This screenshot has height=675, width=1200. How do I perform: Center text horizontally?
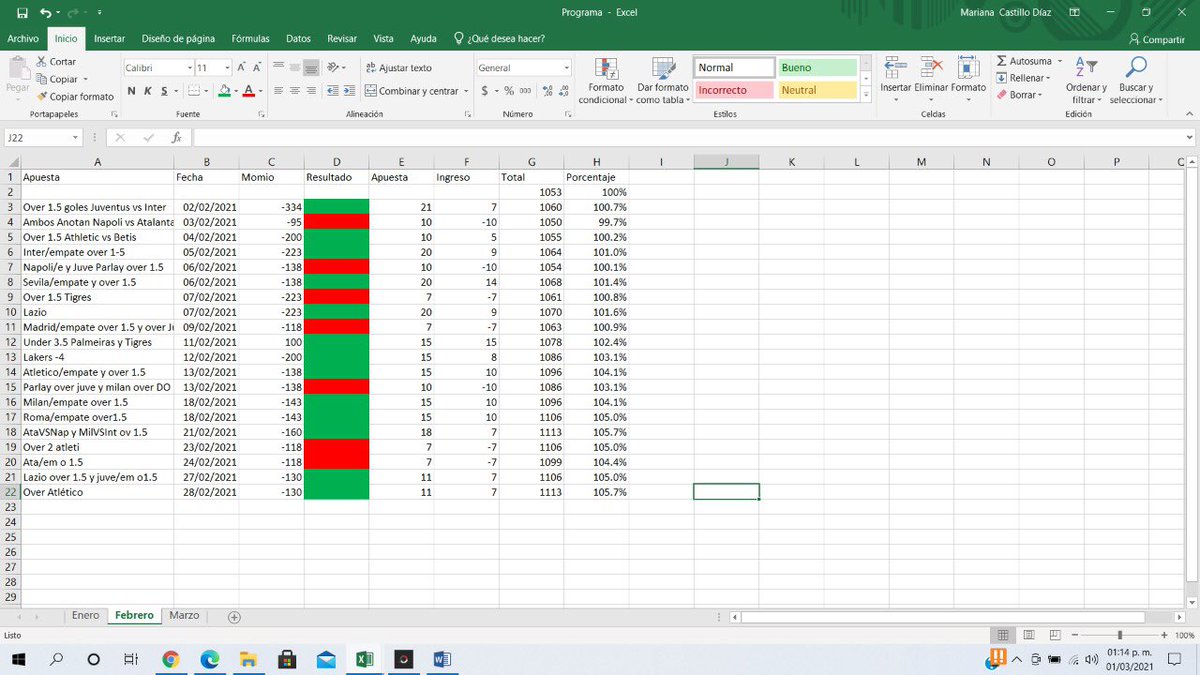click(295, 91)
